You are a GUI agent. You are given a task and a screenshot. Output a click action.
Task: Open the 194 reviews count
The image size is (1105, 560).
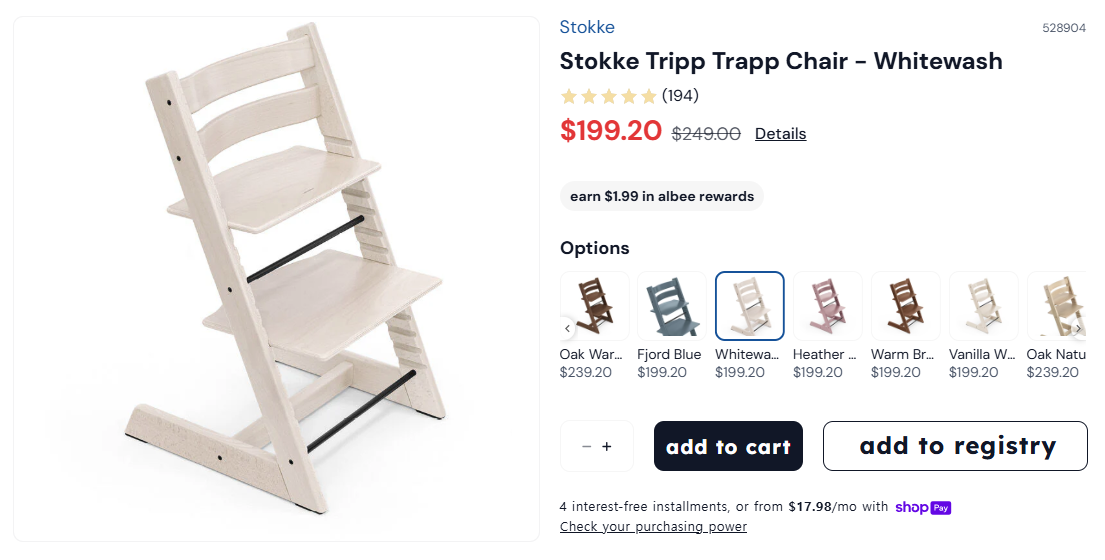[680, 96]
